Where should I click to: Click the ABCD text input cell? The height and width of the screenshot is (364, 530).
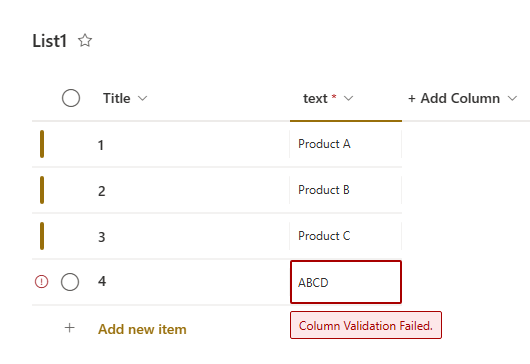pos(346,282)
